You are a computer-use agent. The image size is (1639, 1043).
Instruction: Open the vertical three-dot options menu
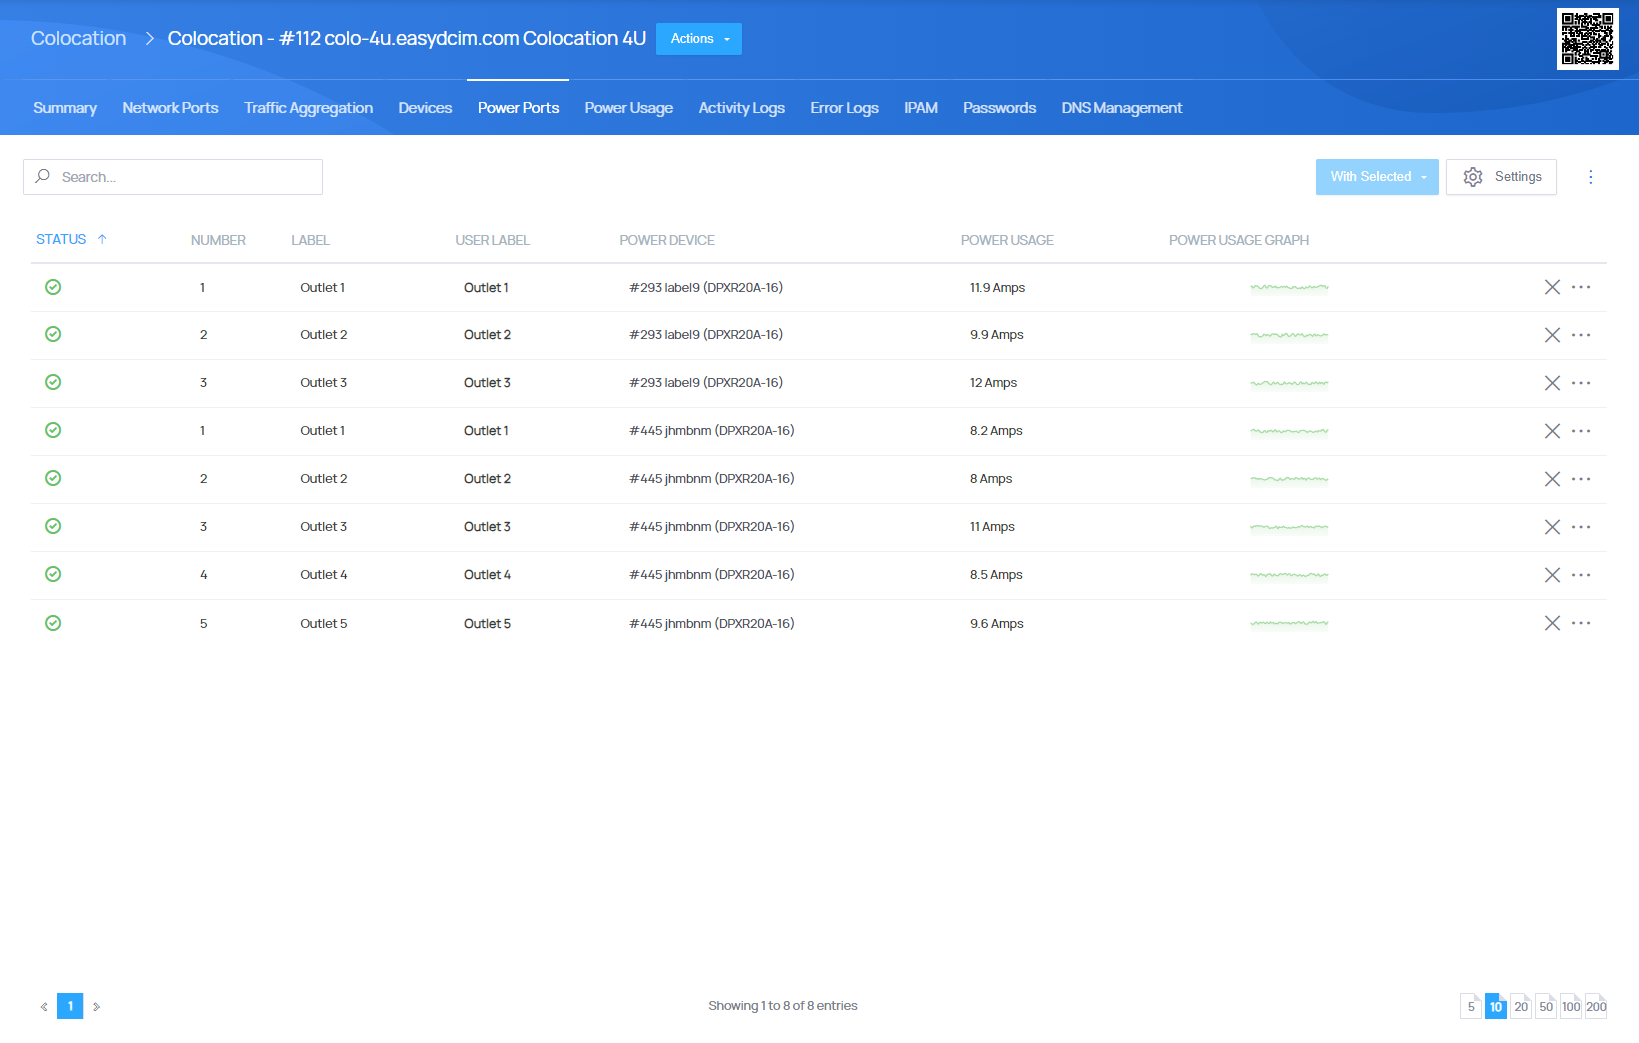click(x=1590, y=177)
